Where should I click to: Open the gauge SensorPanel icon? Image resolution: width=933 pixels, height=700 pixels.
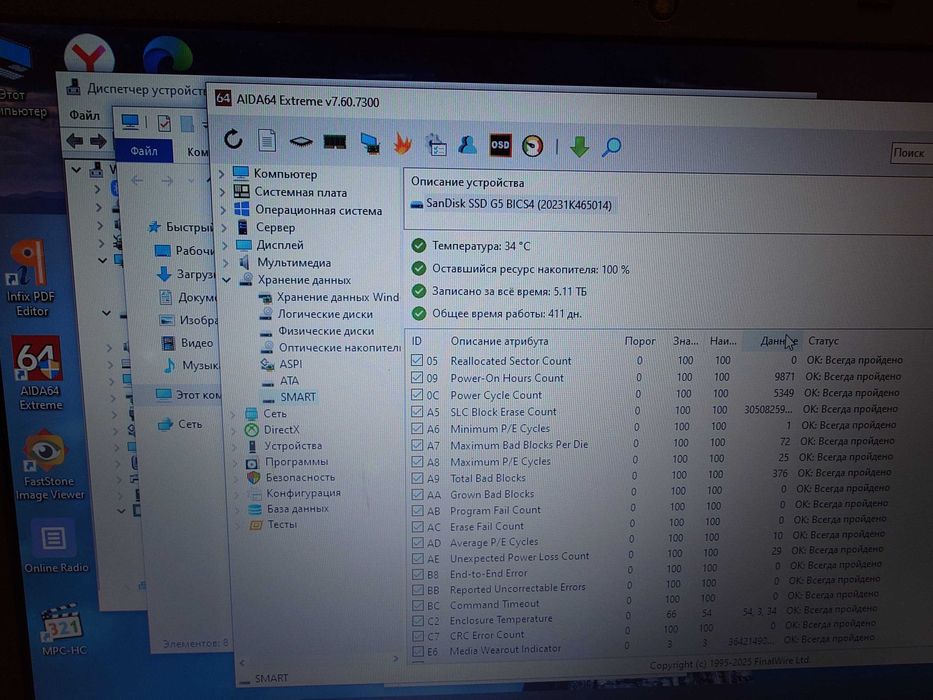(x=533, y=146)
